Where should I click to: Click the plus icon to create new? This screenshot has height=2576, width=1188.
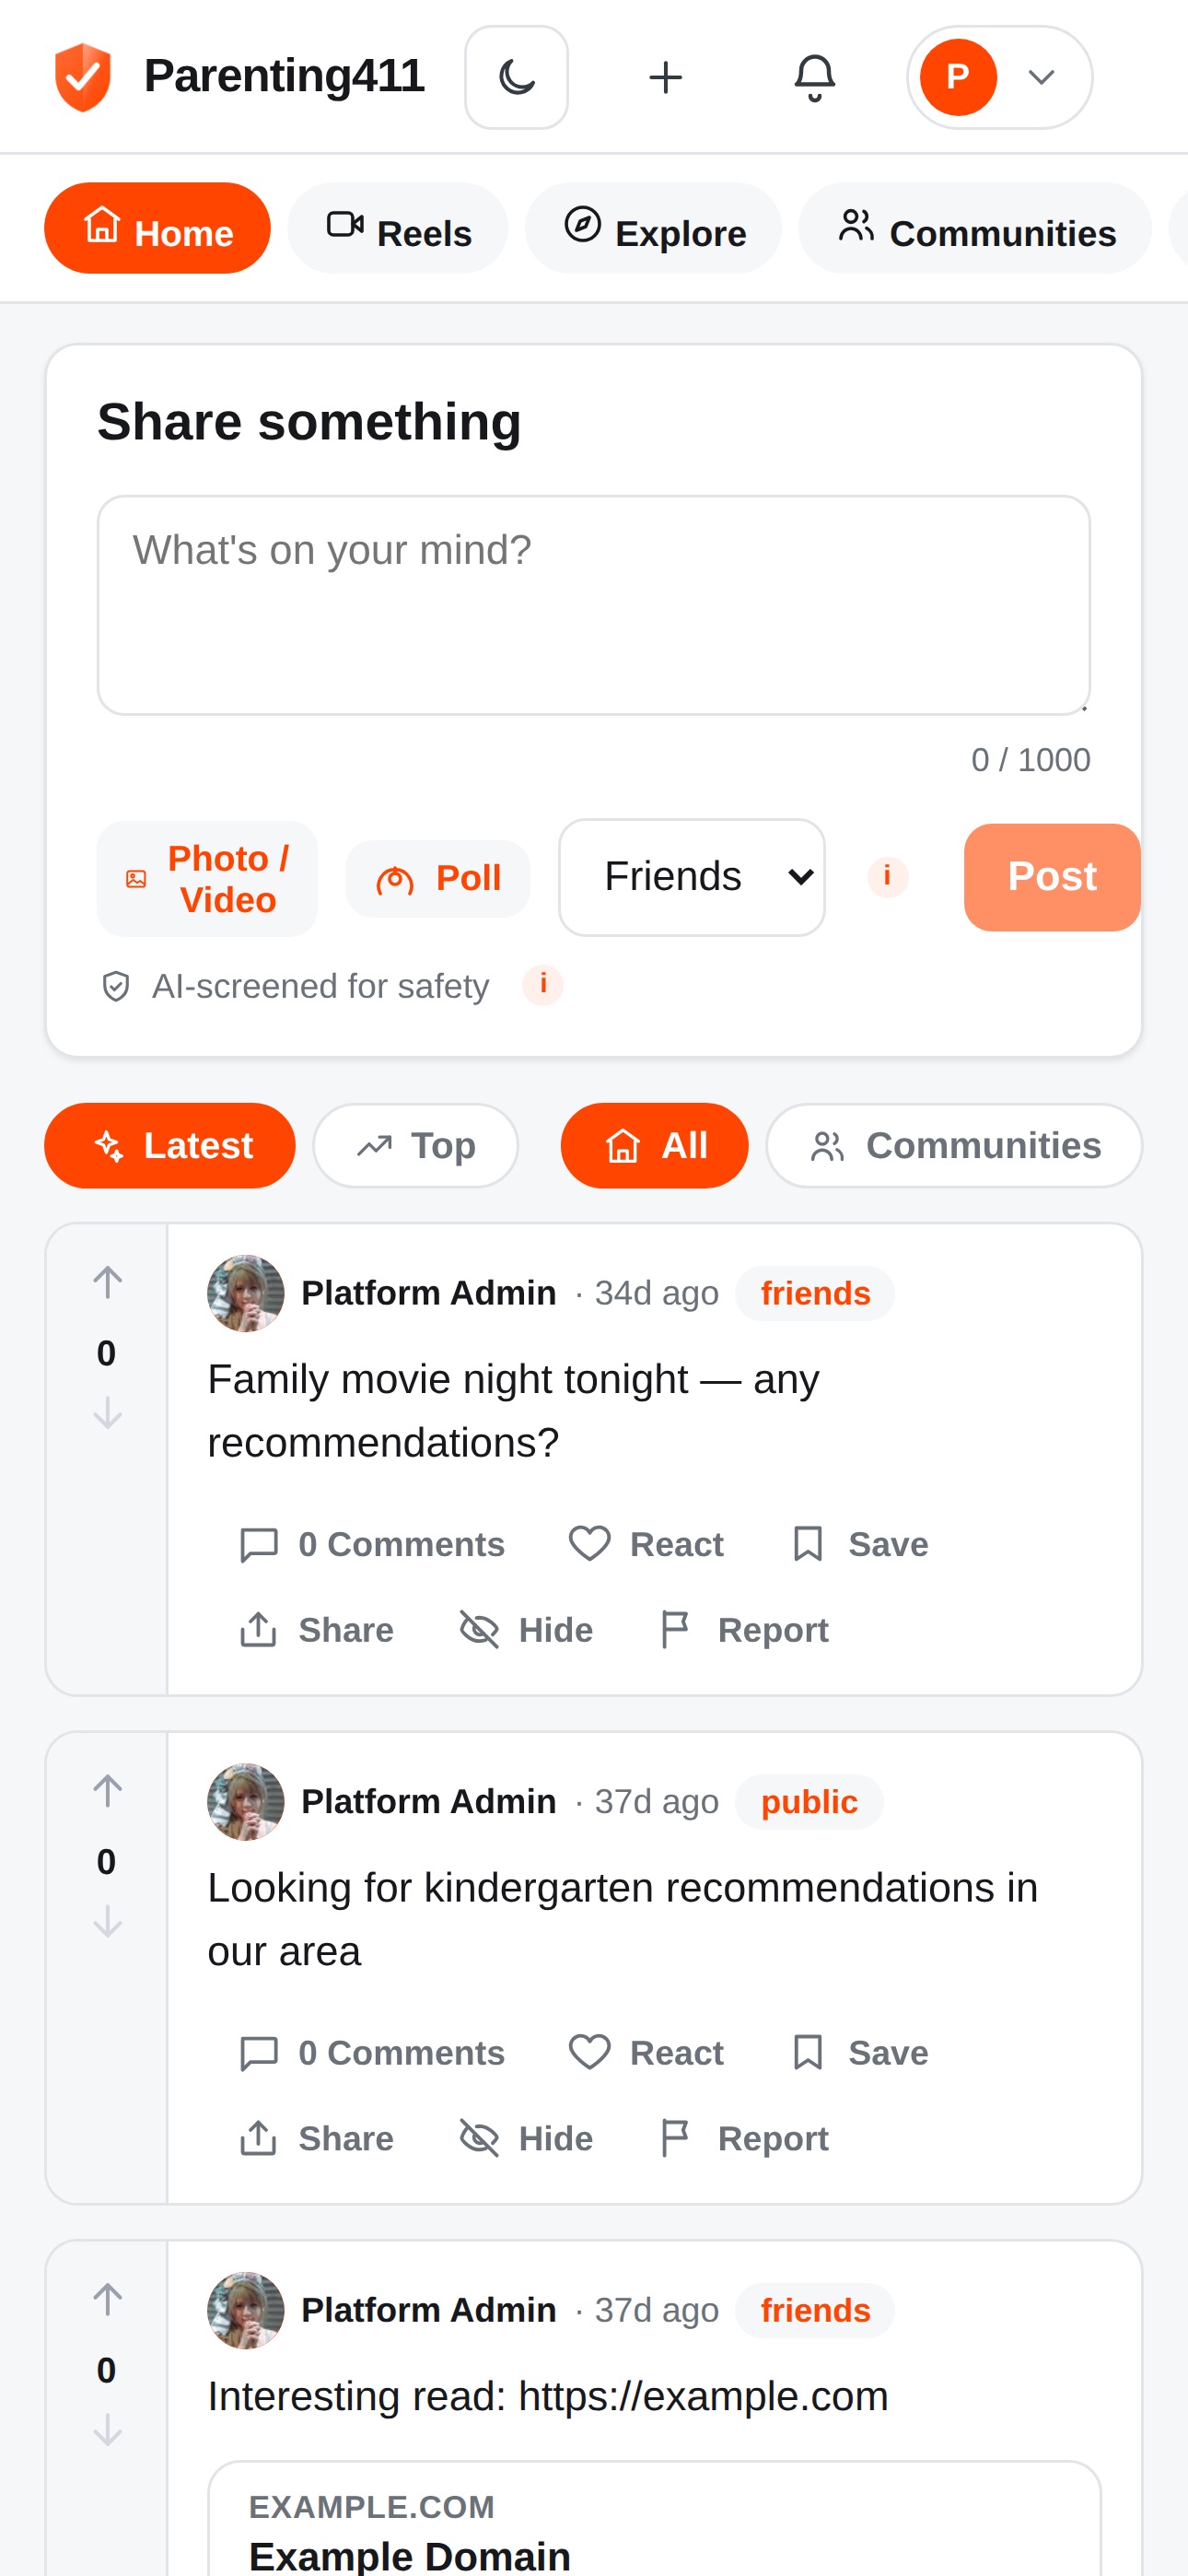665,77
